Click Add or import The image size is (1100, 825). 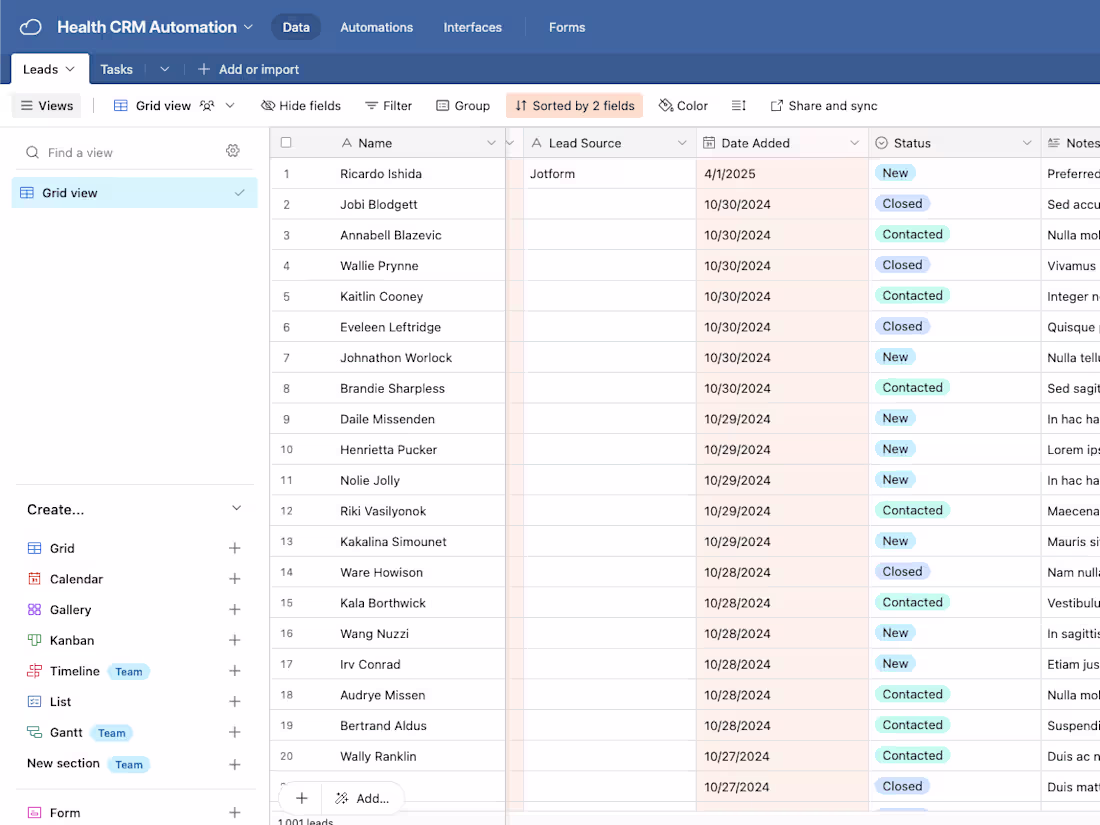pos(248,68)
